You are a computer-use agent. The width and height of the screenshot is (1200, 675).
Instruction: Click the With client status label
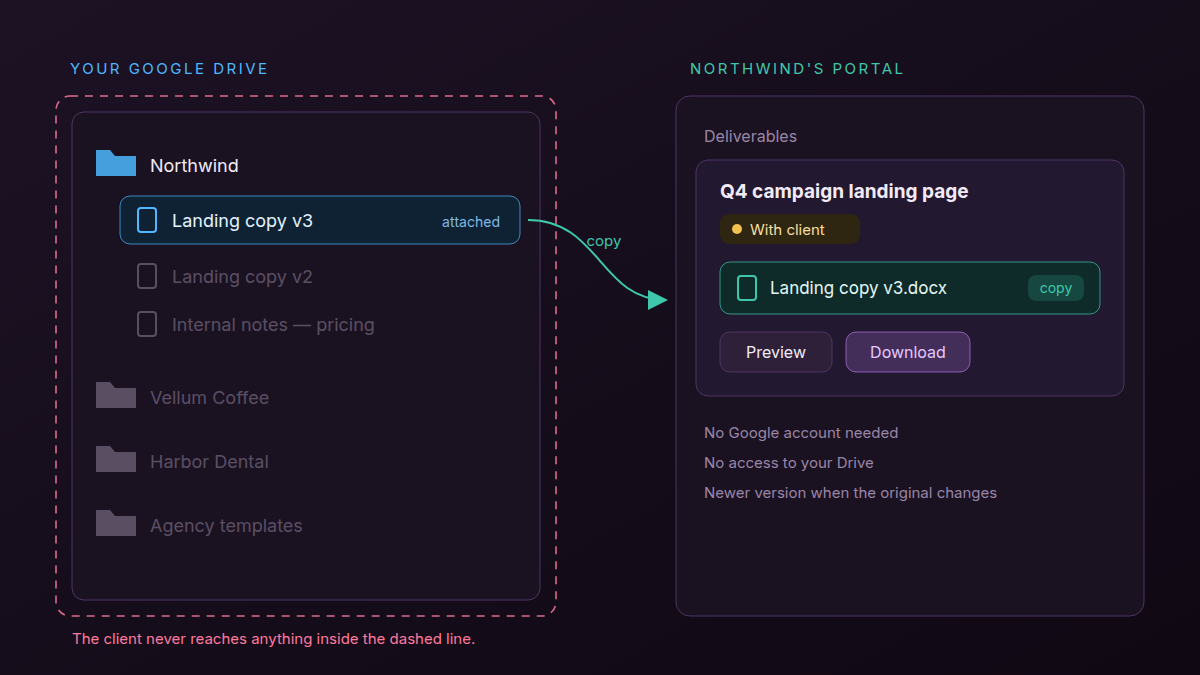(787, 230)
